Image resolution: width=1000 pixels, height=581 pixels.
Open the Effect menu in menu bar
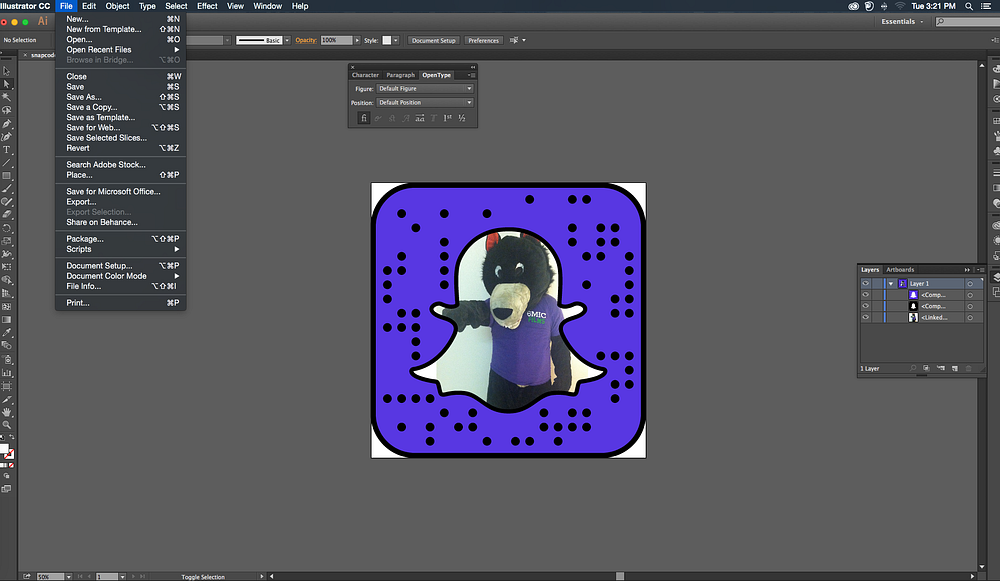coord(207,6)
